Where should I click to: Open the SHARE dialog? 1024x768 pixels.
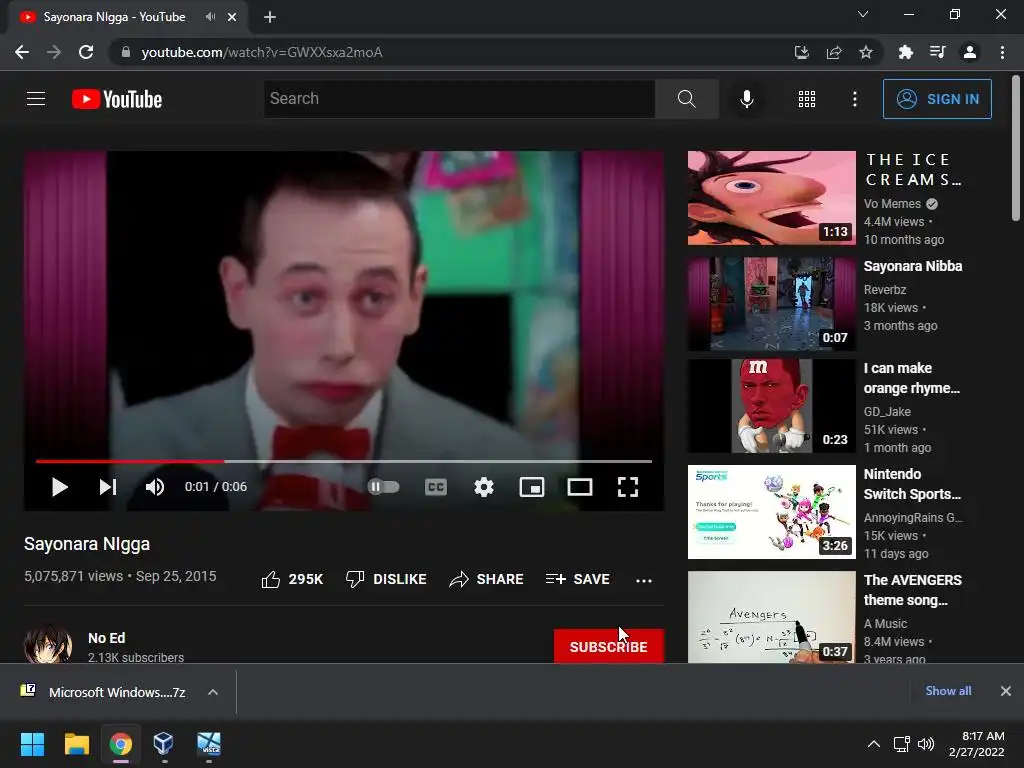point(487,579)
